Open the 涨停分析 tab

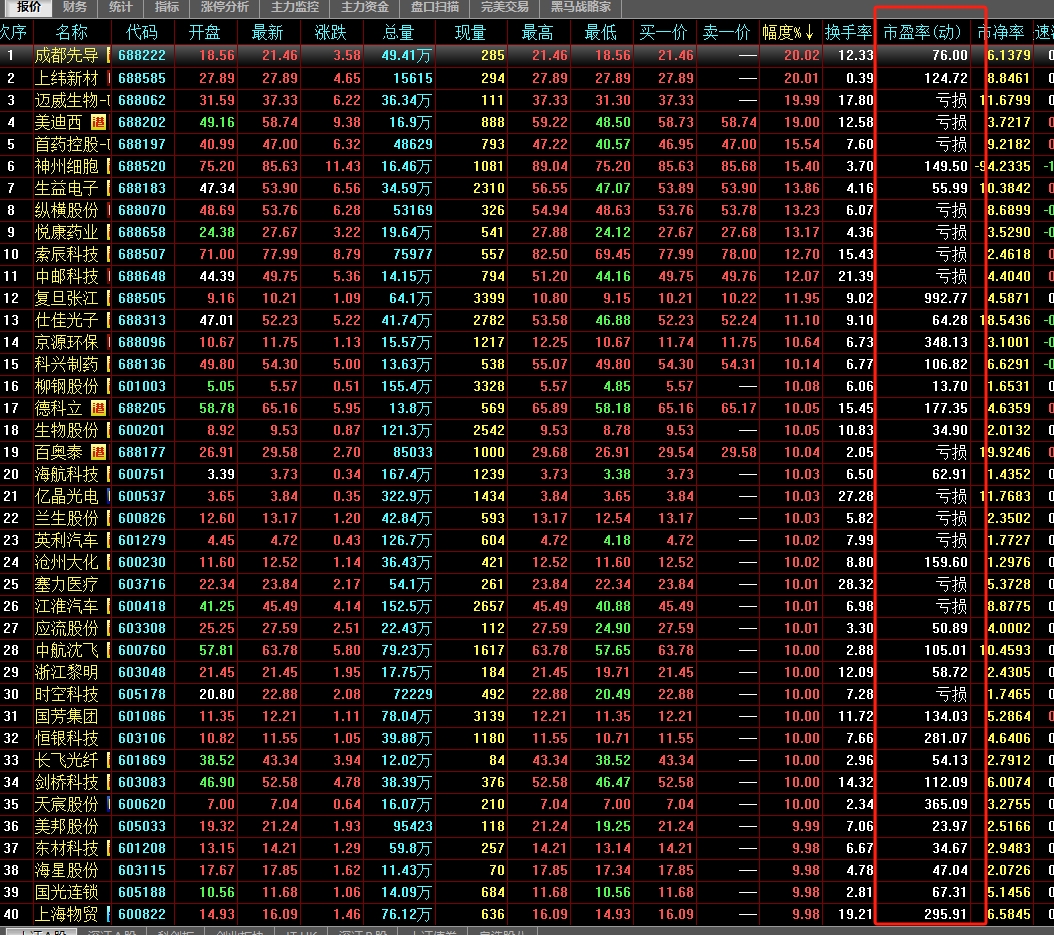click(225, 7)
